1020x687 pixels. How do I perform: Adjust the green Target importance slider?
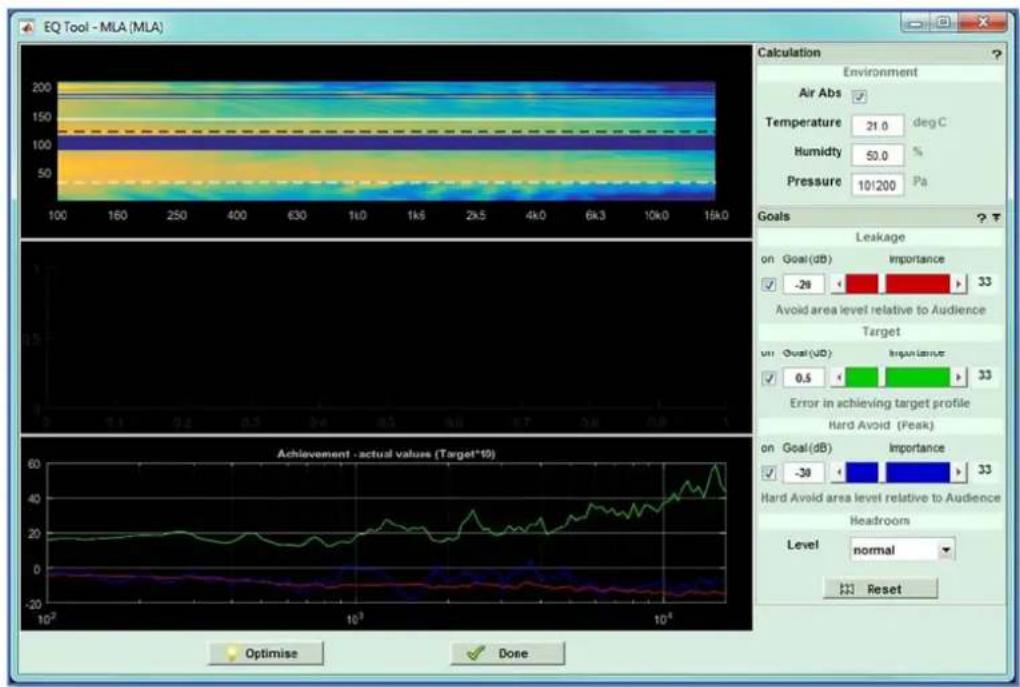[898, 378]
